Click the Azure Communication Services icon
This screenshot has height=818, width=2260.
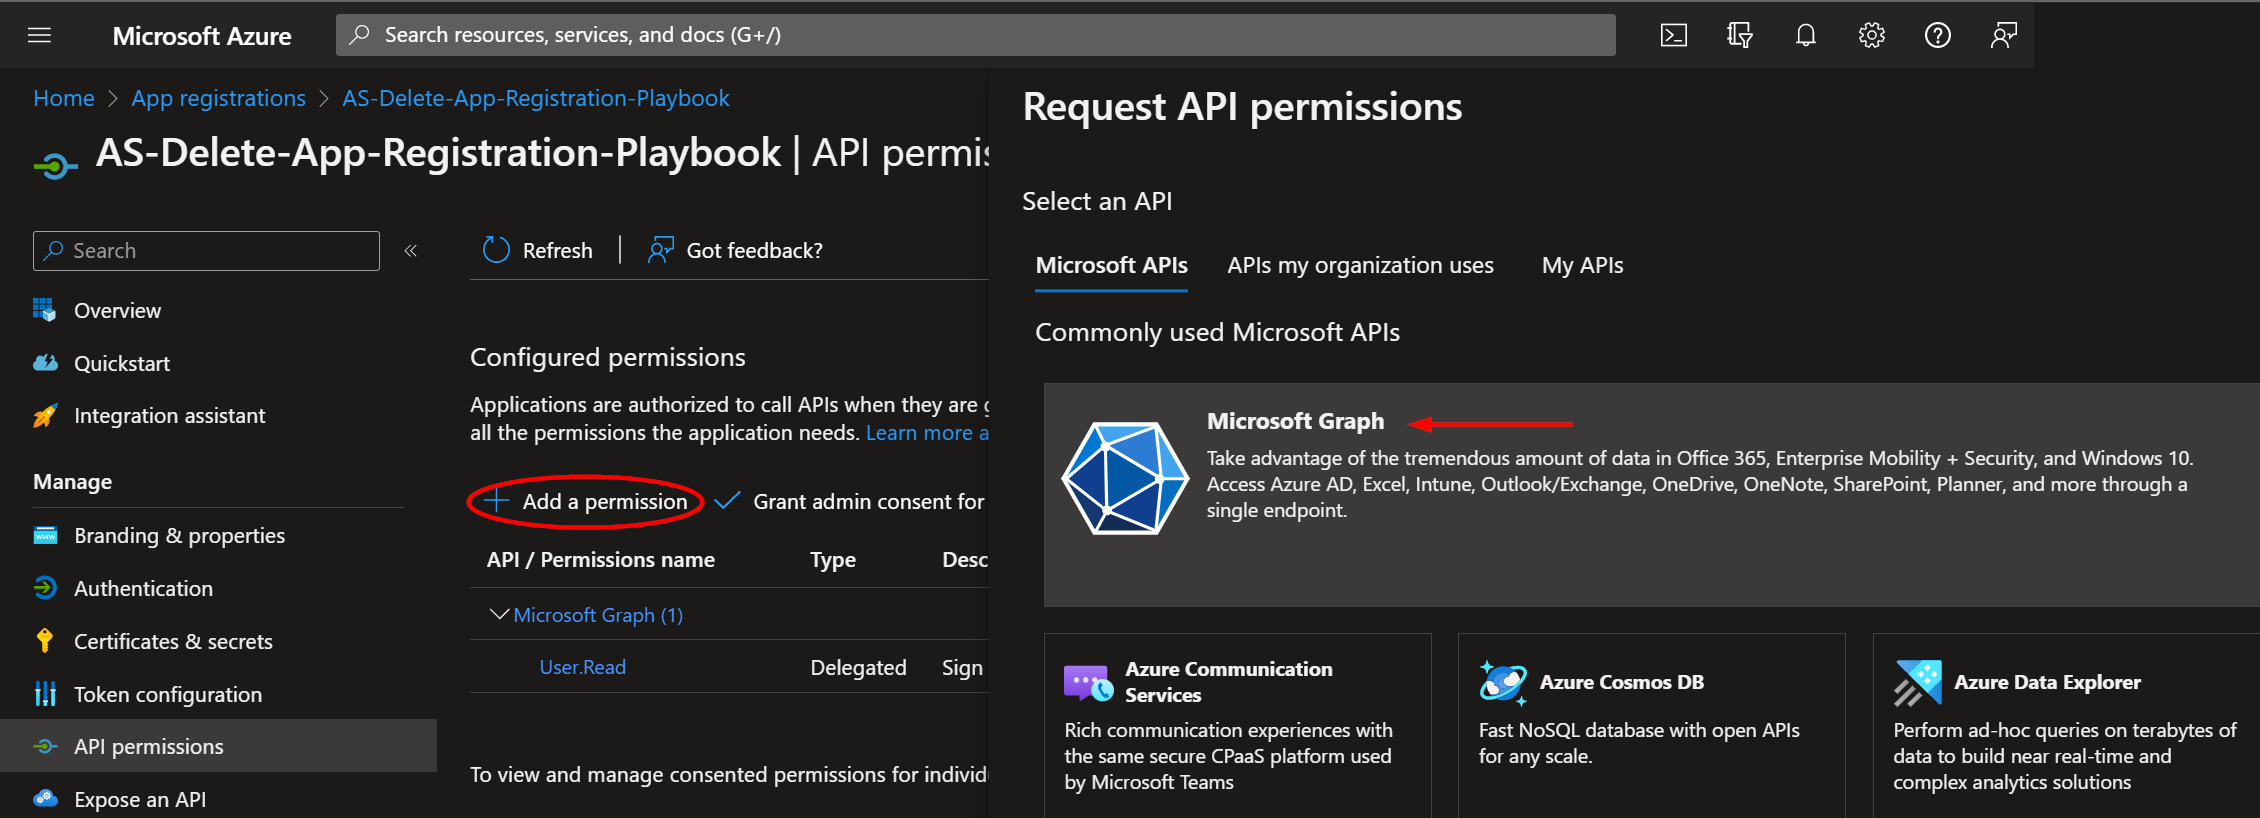[x=1089, y=683]
